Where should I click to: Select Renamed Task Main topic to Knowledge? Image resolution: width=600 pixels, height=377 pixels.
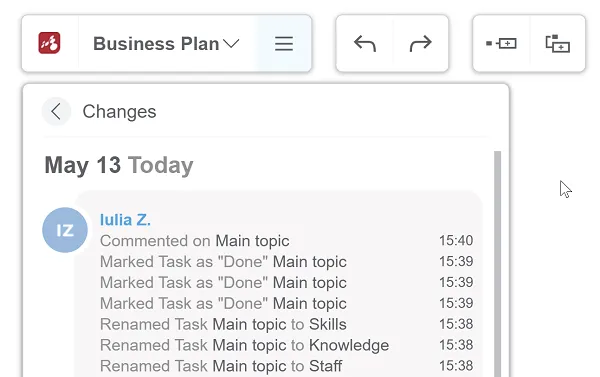point(286,345)
